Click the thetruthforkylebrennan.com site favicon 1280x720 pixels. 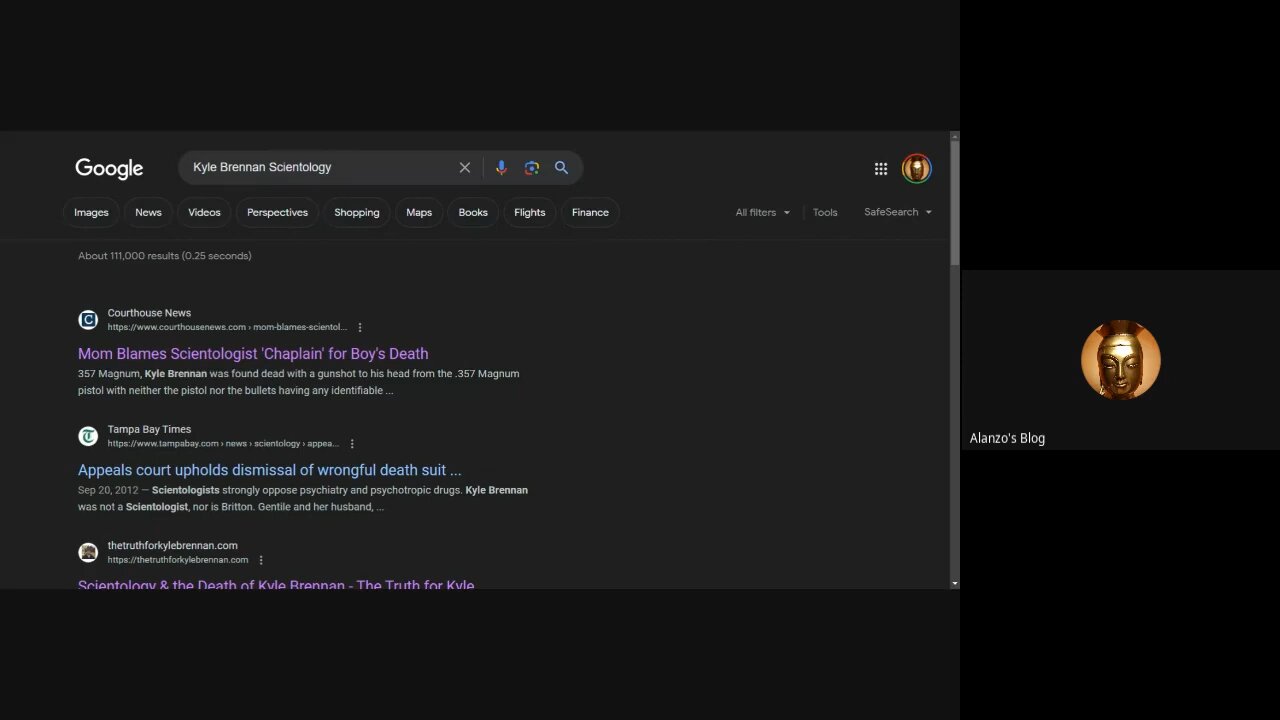click(88, 552)
